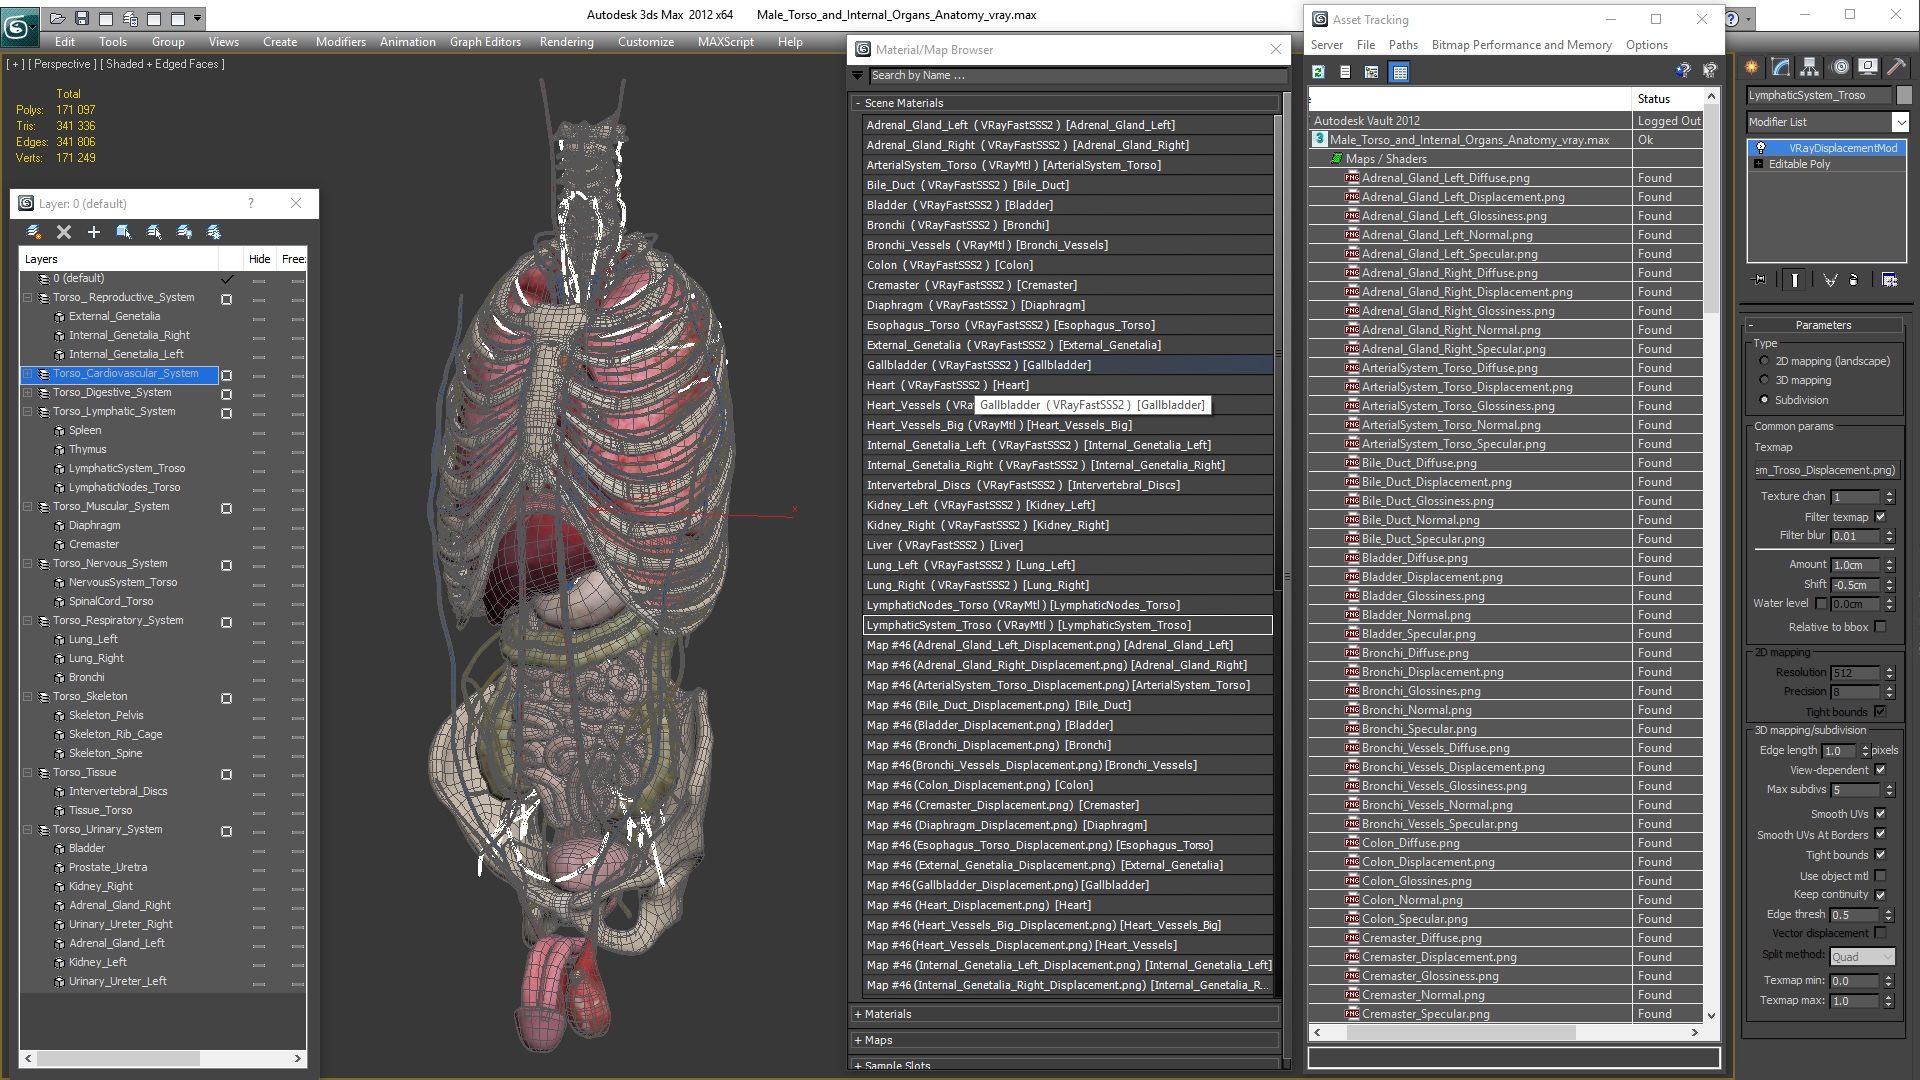
Task: Select 3D mapping radio button
Action: coord(1764,380)
